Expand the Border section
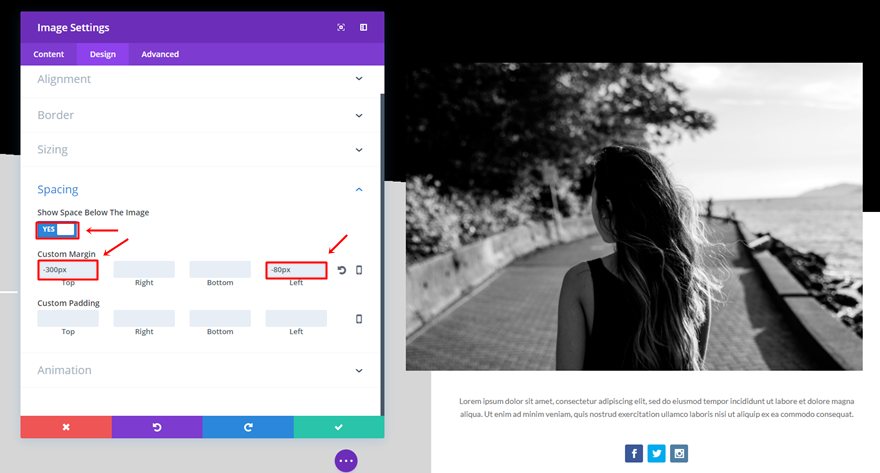 201,115
